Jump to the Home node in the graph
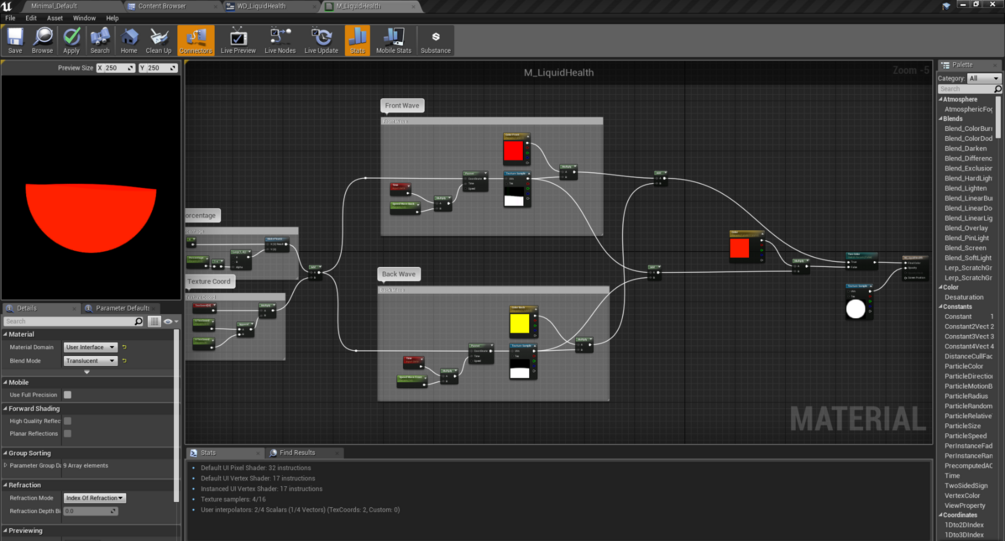The image size is (1005, 541). (129, 40)
